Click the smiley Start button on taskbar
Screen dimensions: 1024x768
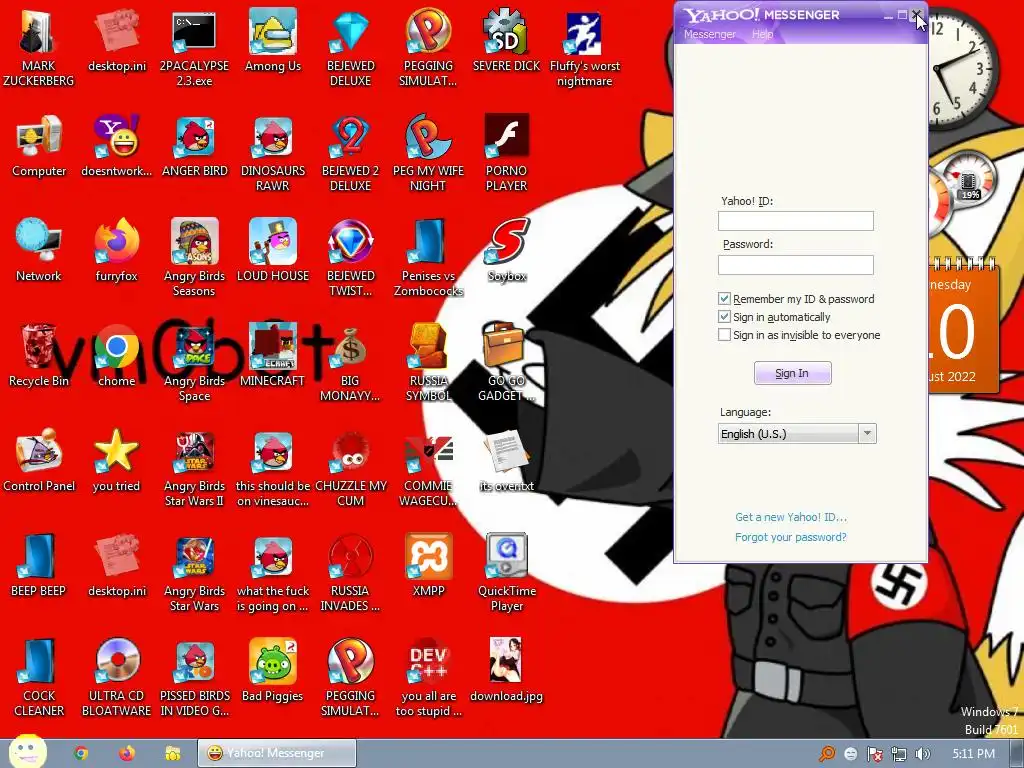pos(27,751)
